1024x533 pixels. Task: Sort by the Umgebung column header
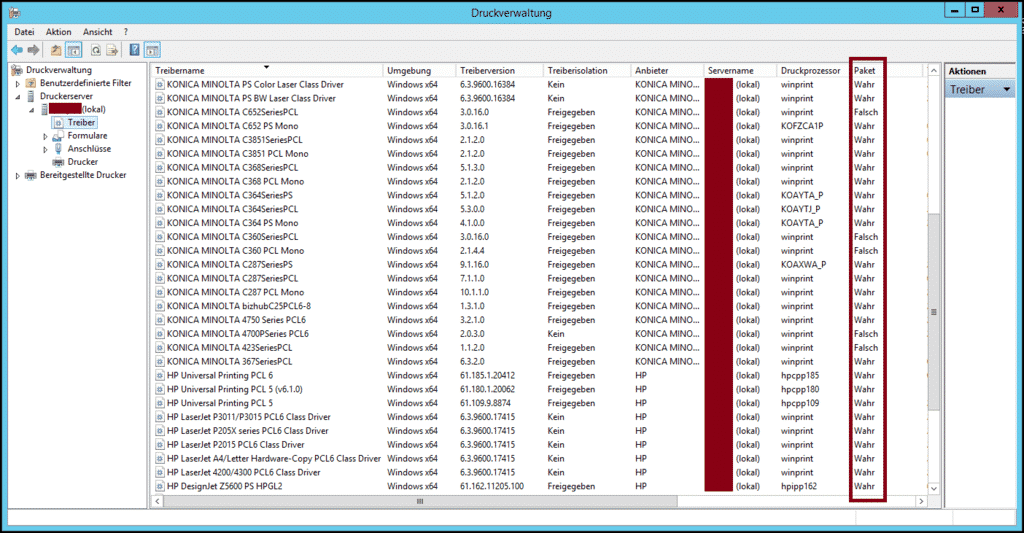coord(419,71)
